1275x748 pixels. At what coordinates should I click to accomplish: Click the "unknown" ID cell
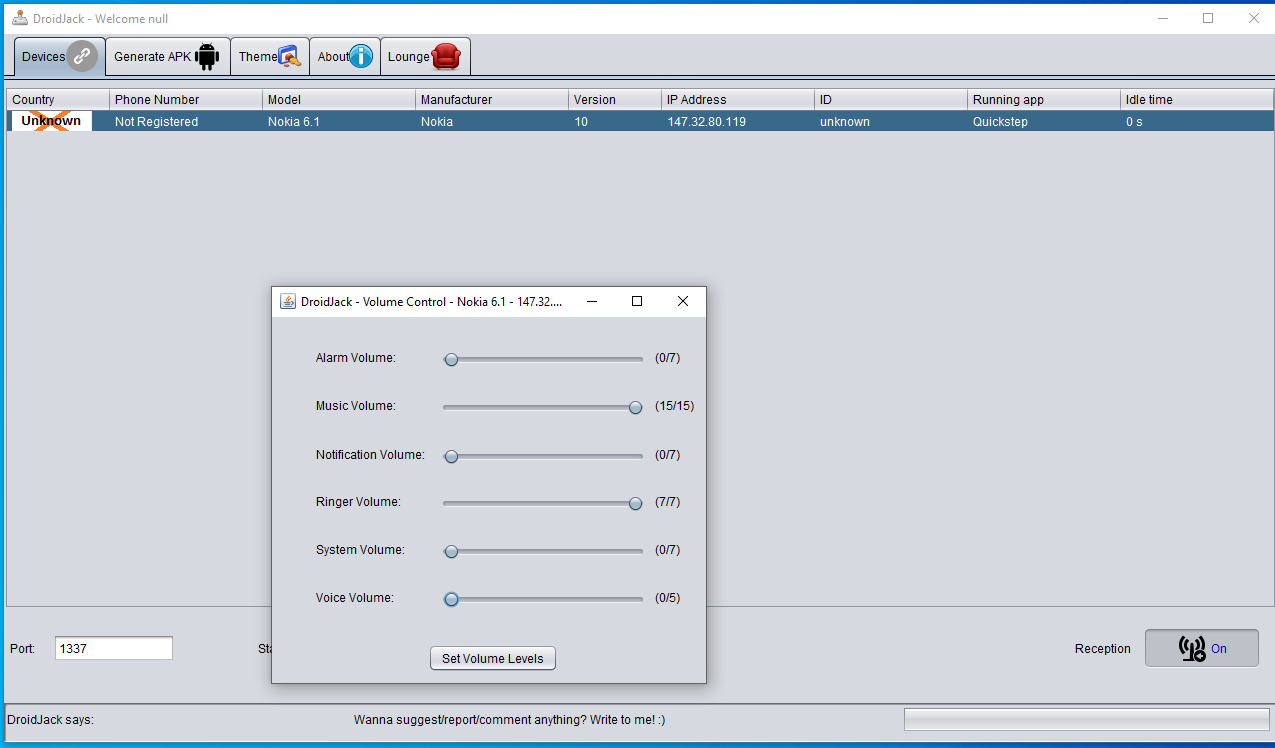891,121
